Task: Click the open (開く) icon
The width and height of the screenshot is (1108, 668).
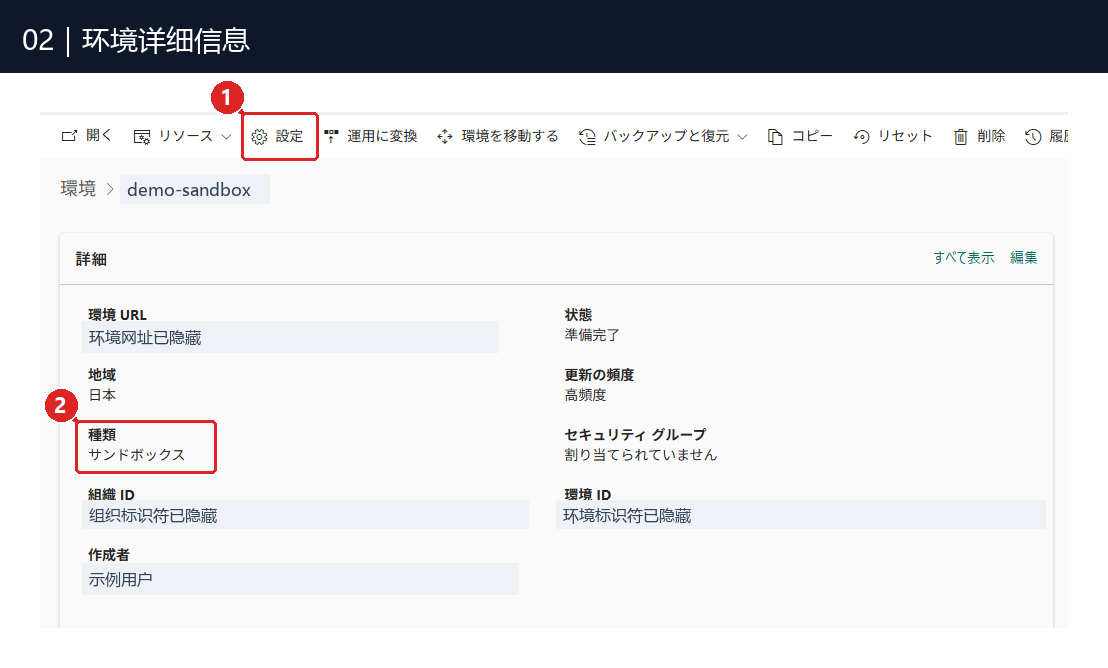Action: (x=69, y=136)
